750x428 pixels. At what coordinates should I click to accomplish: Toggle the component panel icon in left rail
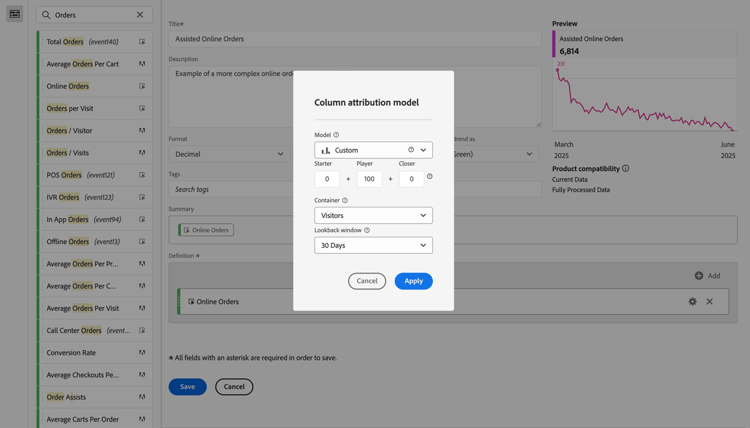[14, 14]
